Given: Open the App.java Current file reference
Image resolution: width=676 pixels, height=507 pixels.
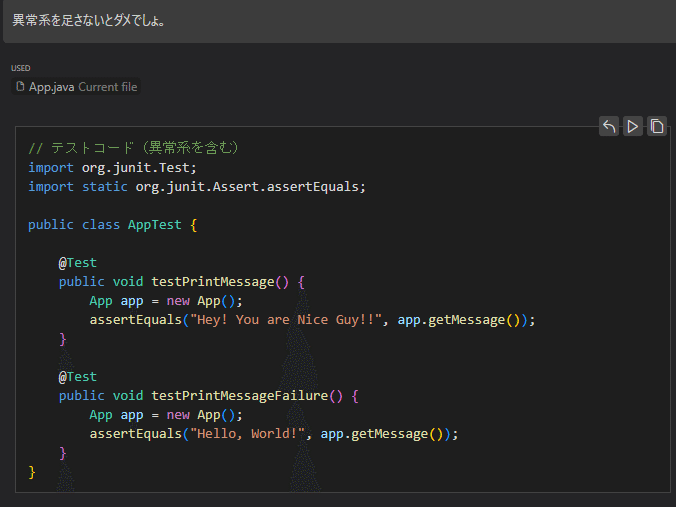Looking at the screenshot, I should [x=76, y=87].
